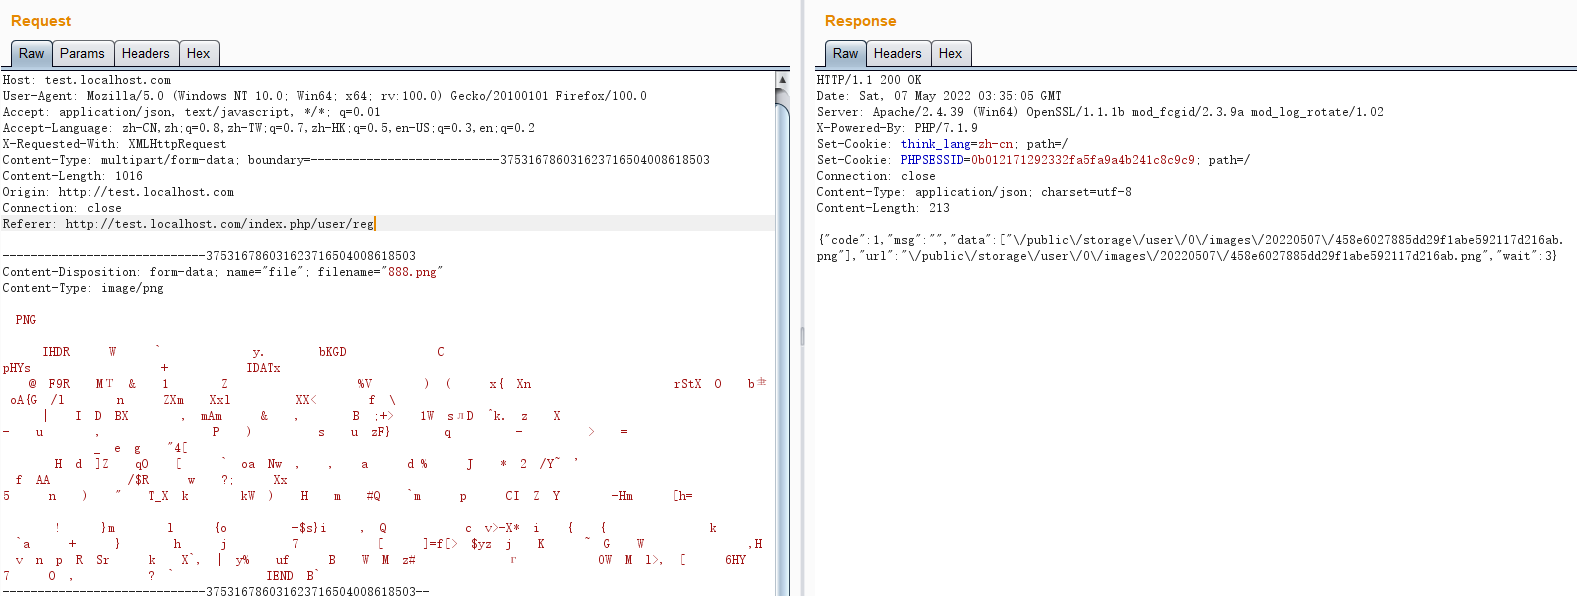
Task: Click the Content-Length: 1016 line
Action: point(73,176)
